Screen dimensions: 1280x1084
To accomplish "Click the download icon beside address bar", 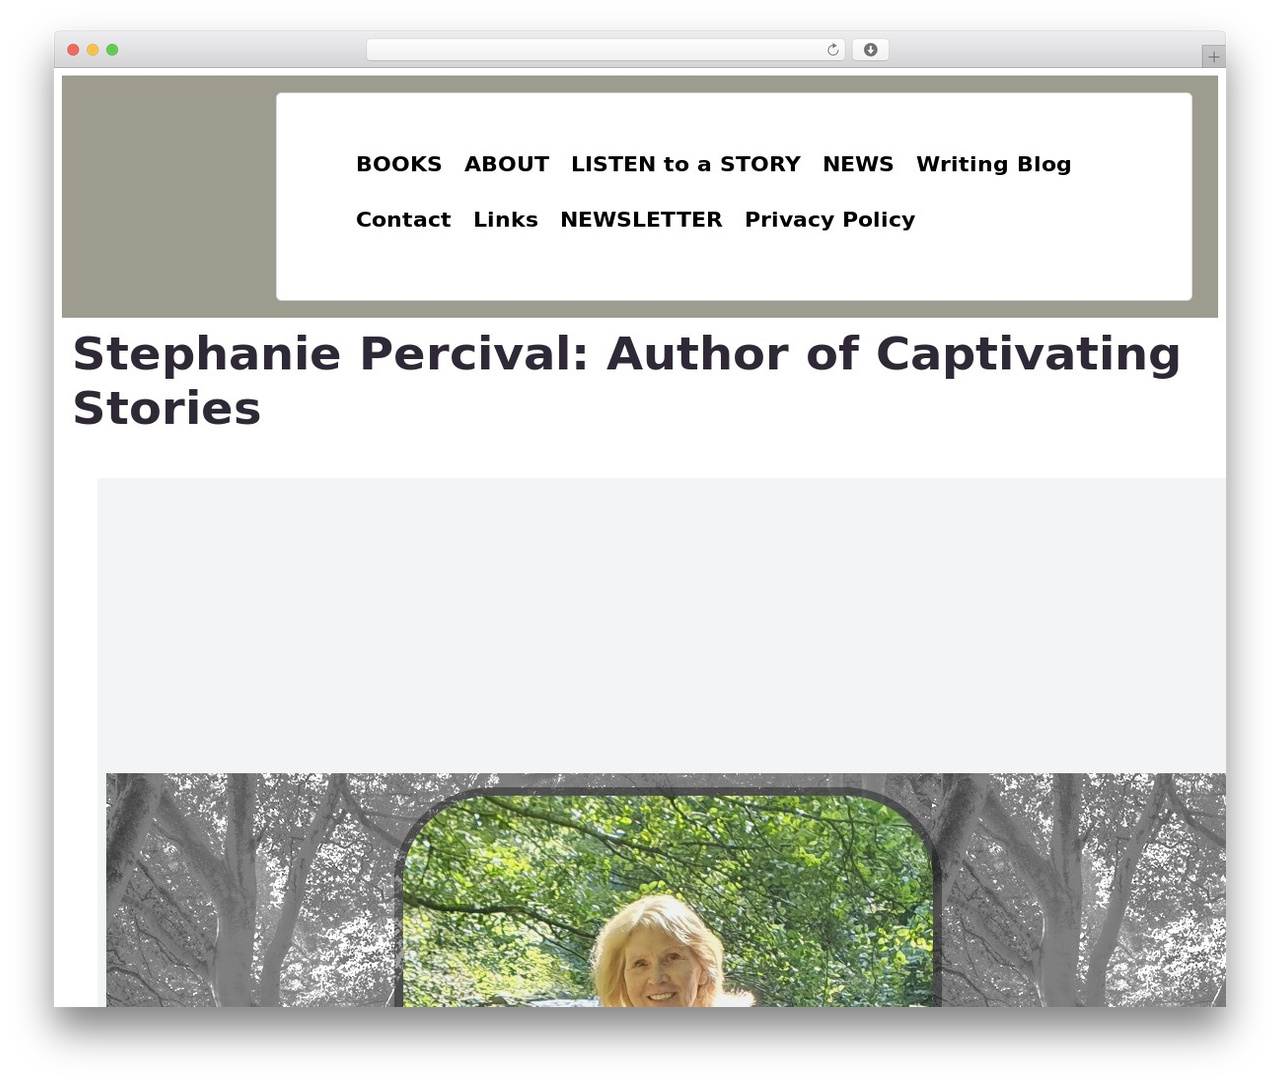I will (870, 50).
